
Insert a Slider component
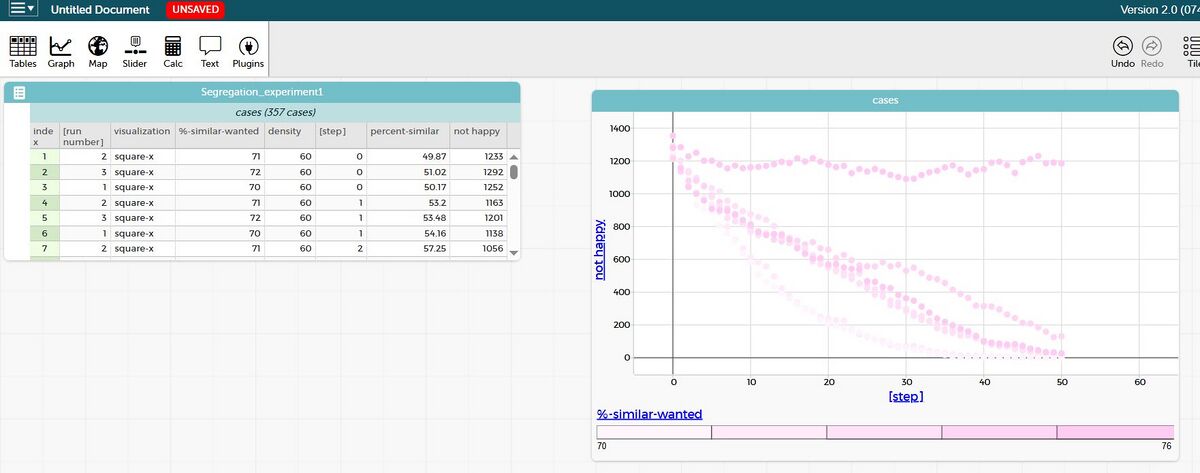[135, 51]
